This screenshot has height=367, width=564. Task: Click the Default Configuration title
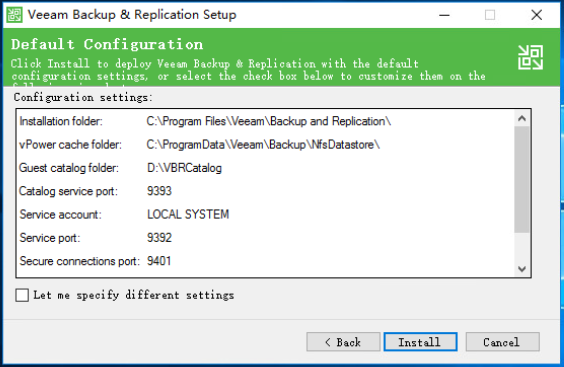pos(107,45)
